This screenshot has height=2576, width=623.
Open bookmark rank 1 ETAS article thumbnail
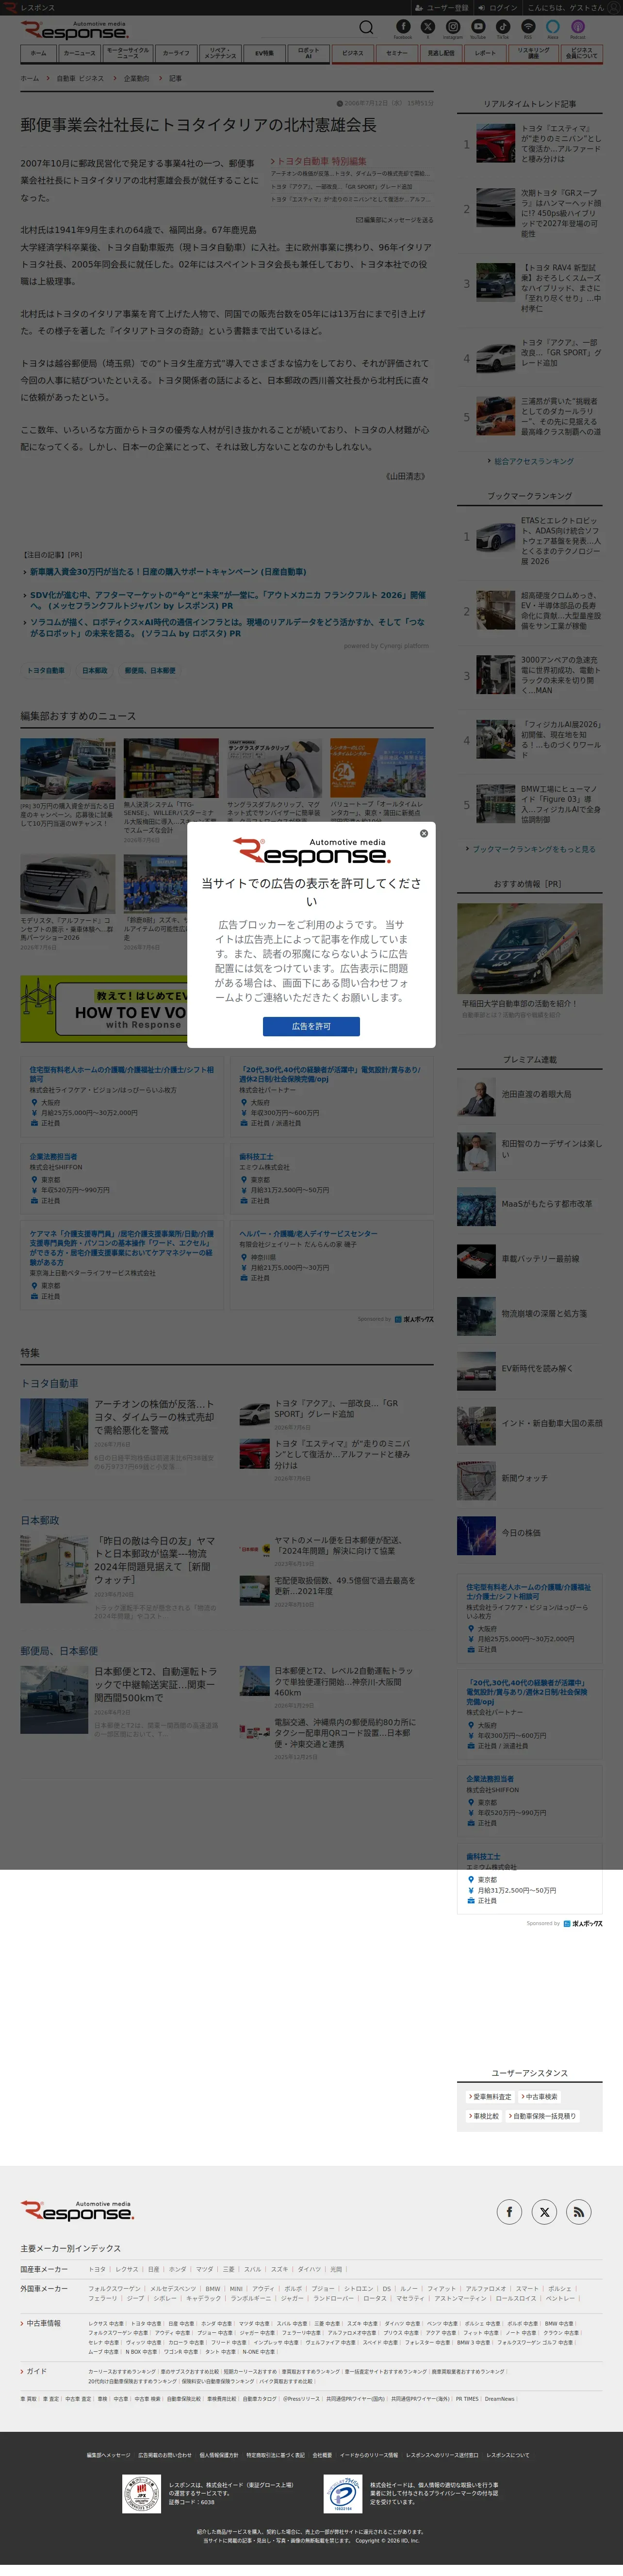tap(495, 536)
